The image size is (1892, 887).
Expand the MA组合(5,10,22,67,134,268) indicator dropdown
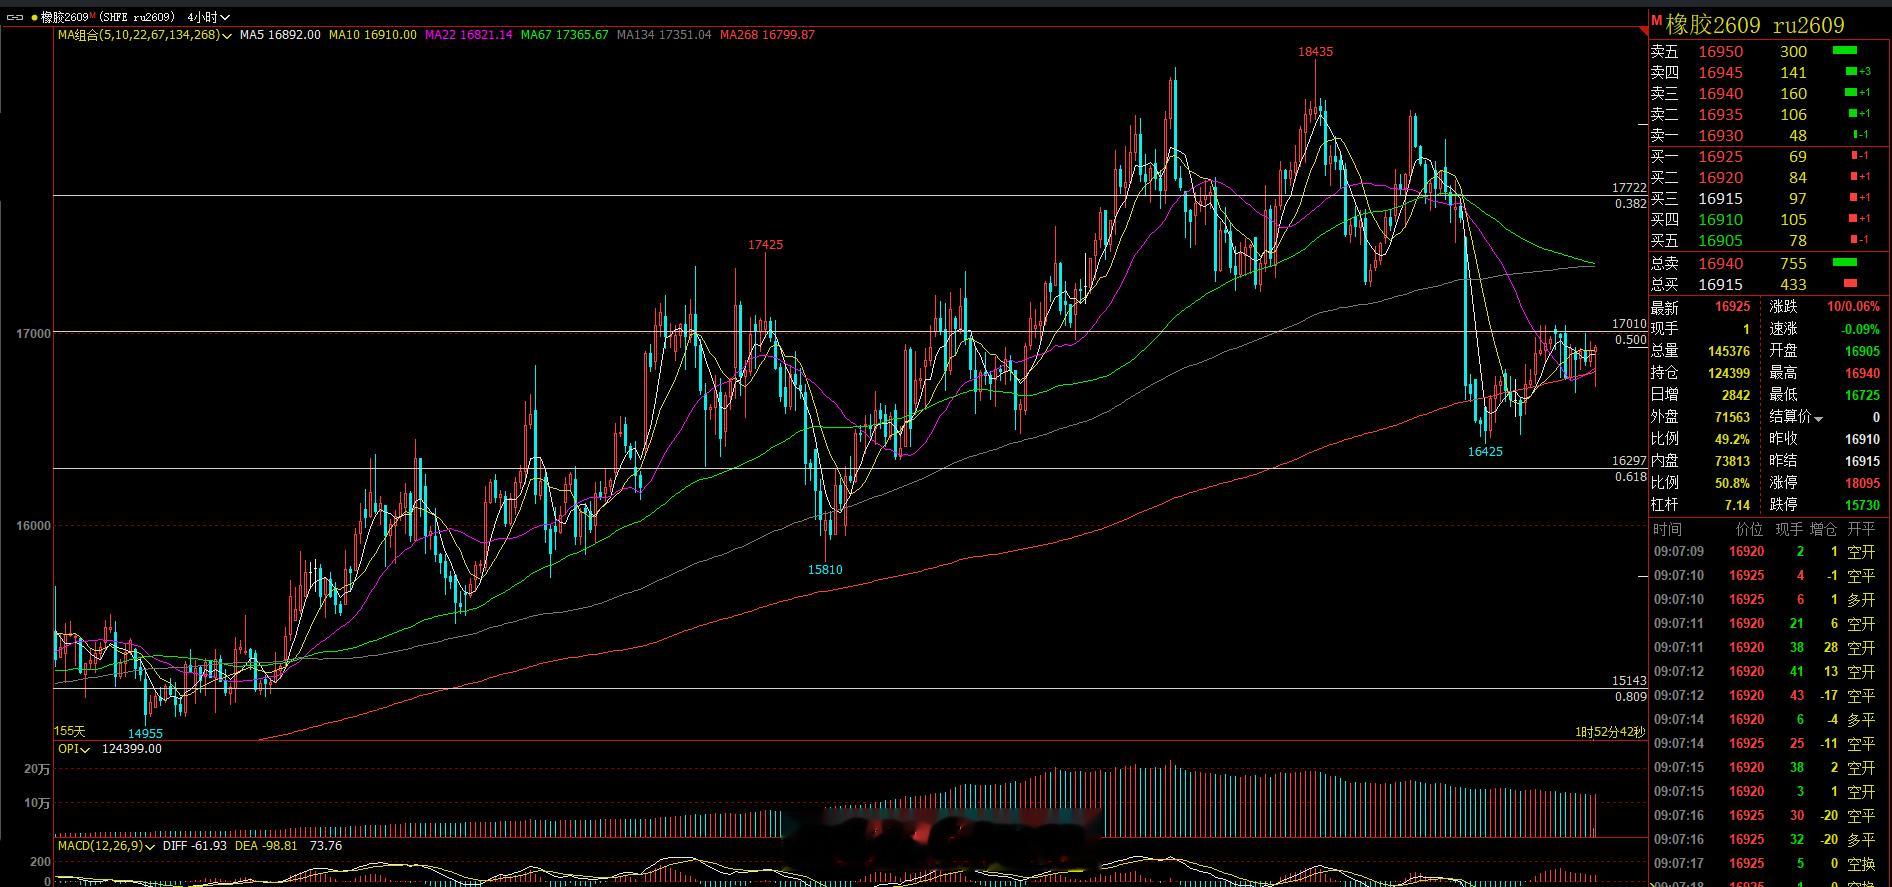(x=229, y=35)
